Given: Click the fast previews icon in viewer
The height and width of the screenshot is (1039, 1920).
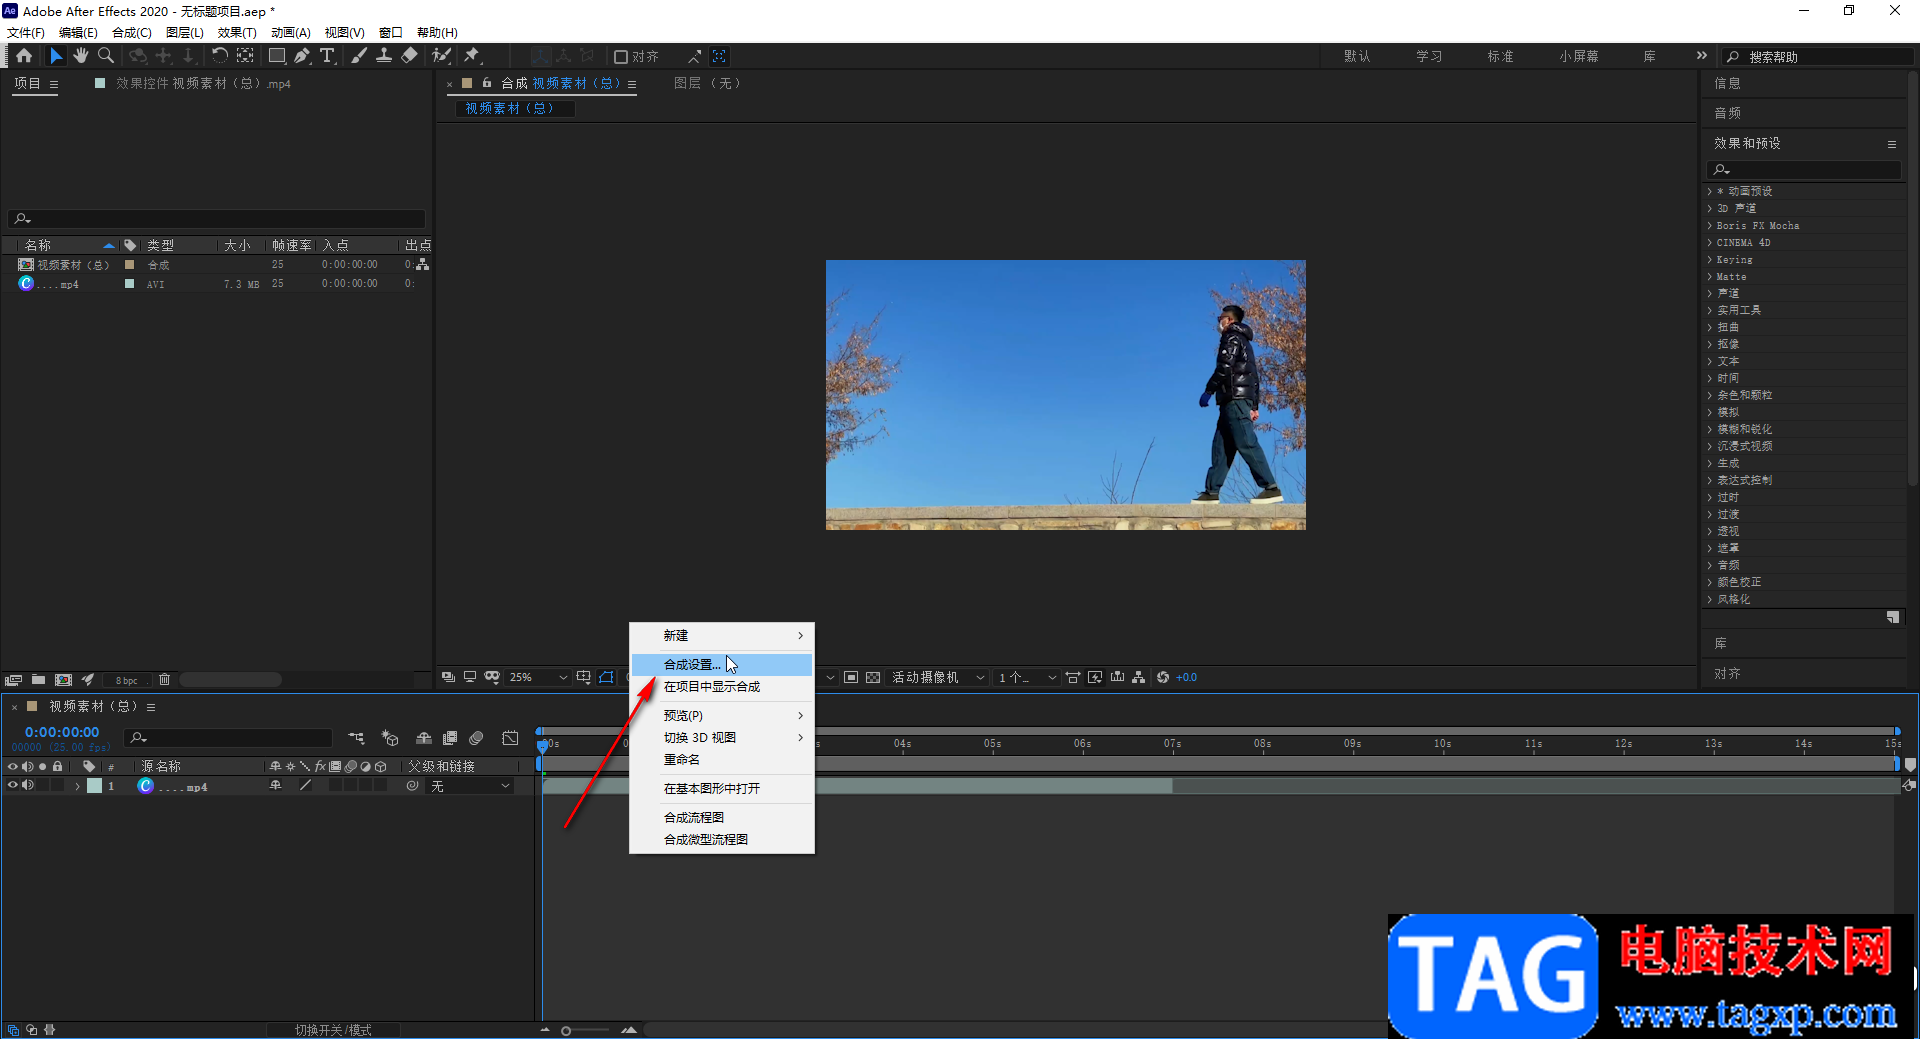Looking at the screenshot, I should (x=1095, y=677).
